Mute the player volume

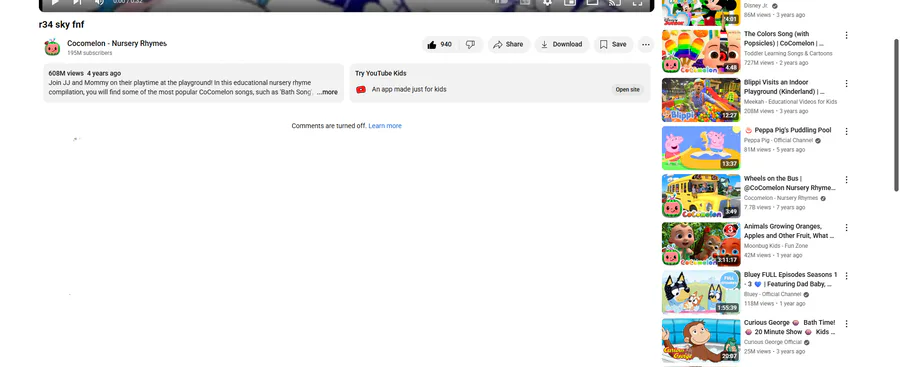tap(99, 2)
